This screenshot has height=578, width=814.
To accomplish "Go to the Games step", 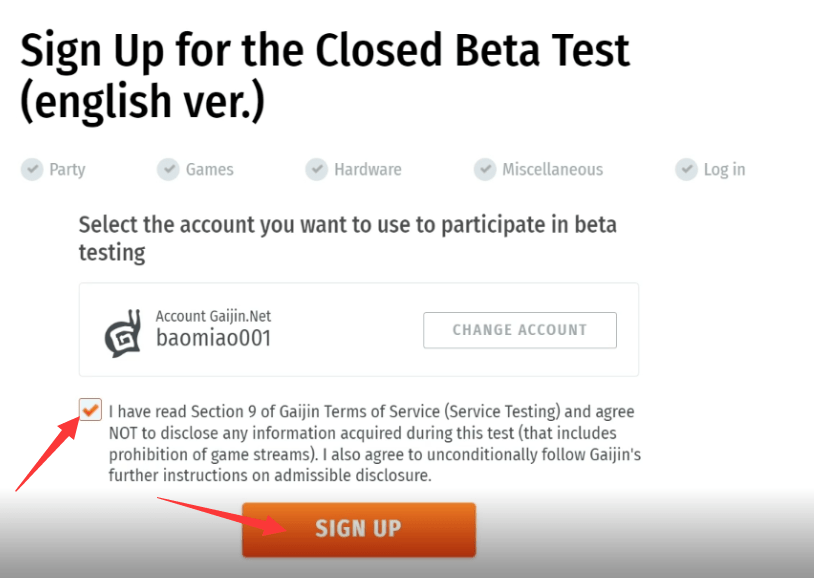I will click(210, 169).
